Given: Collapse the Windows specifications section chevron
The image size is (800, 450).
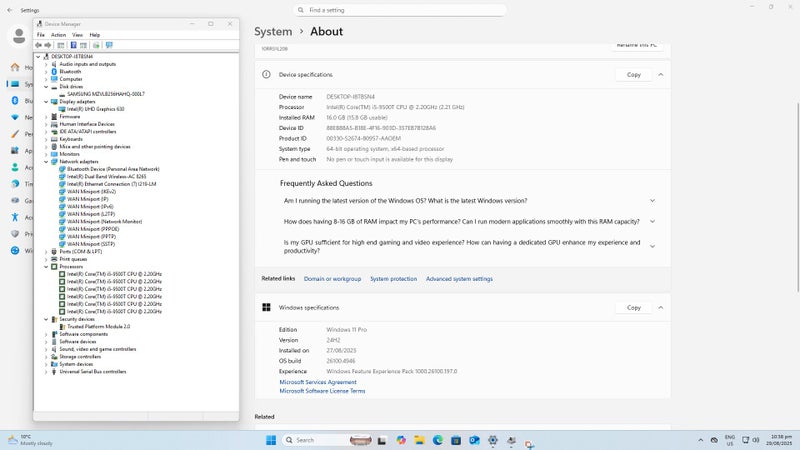Looking at the screenshot, I should [661, 308].
